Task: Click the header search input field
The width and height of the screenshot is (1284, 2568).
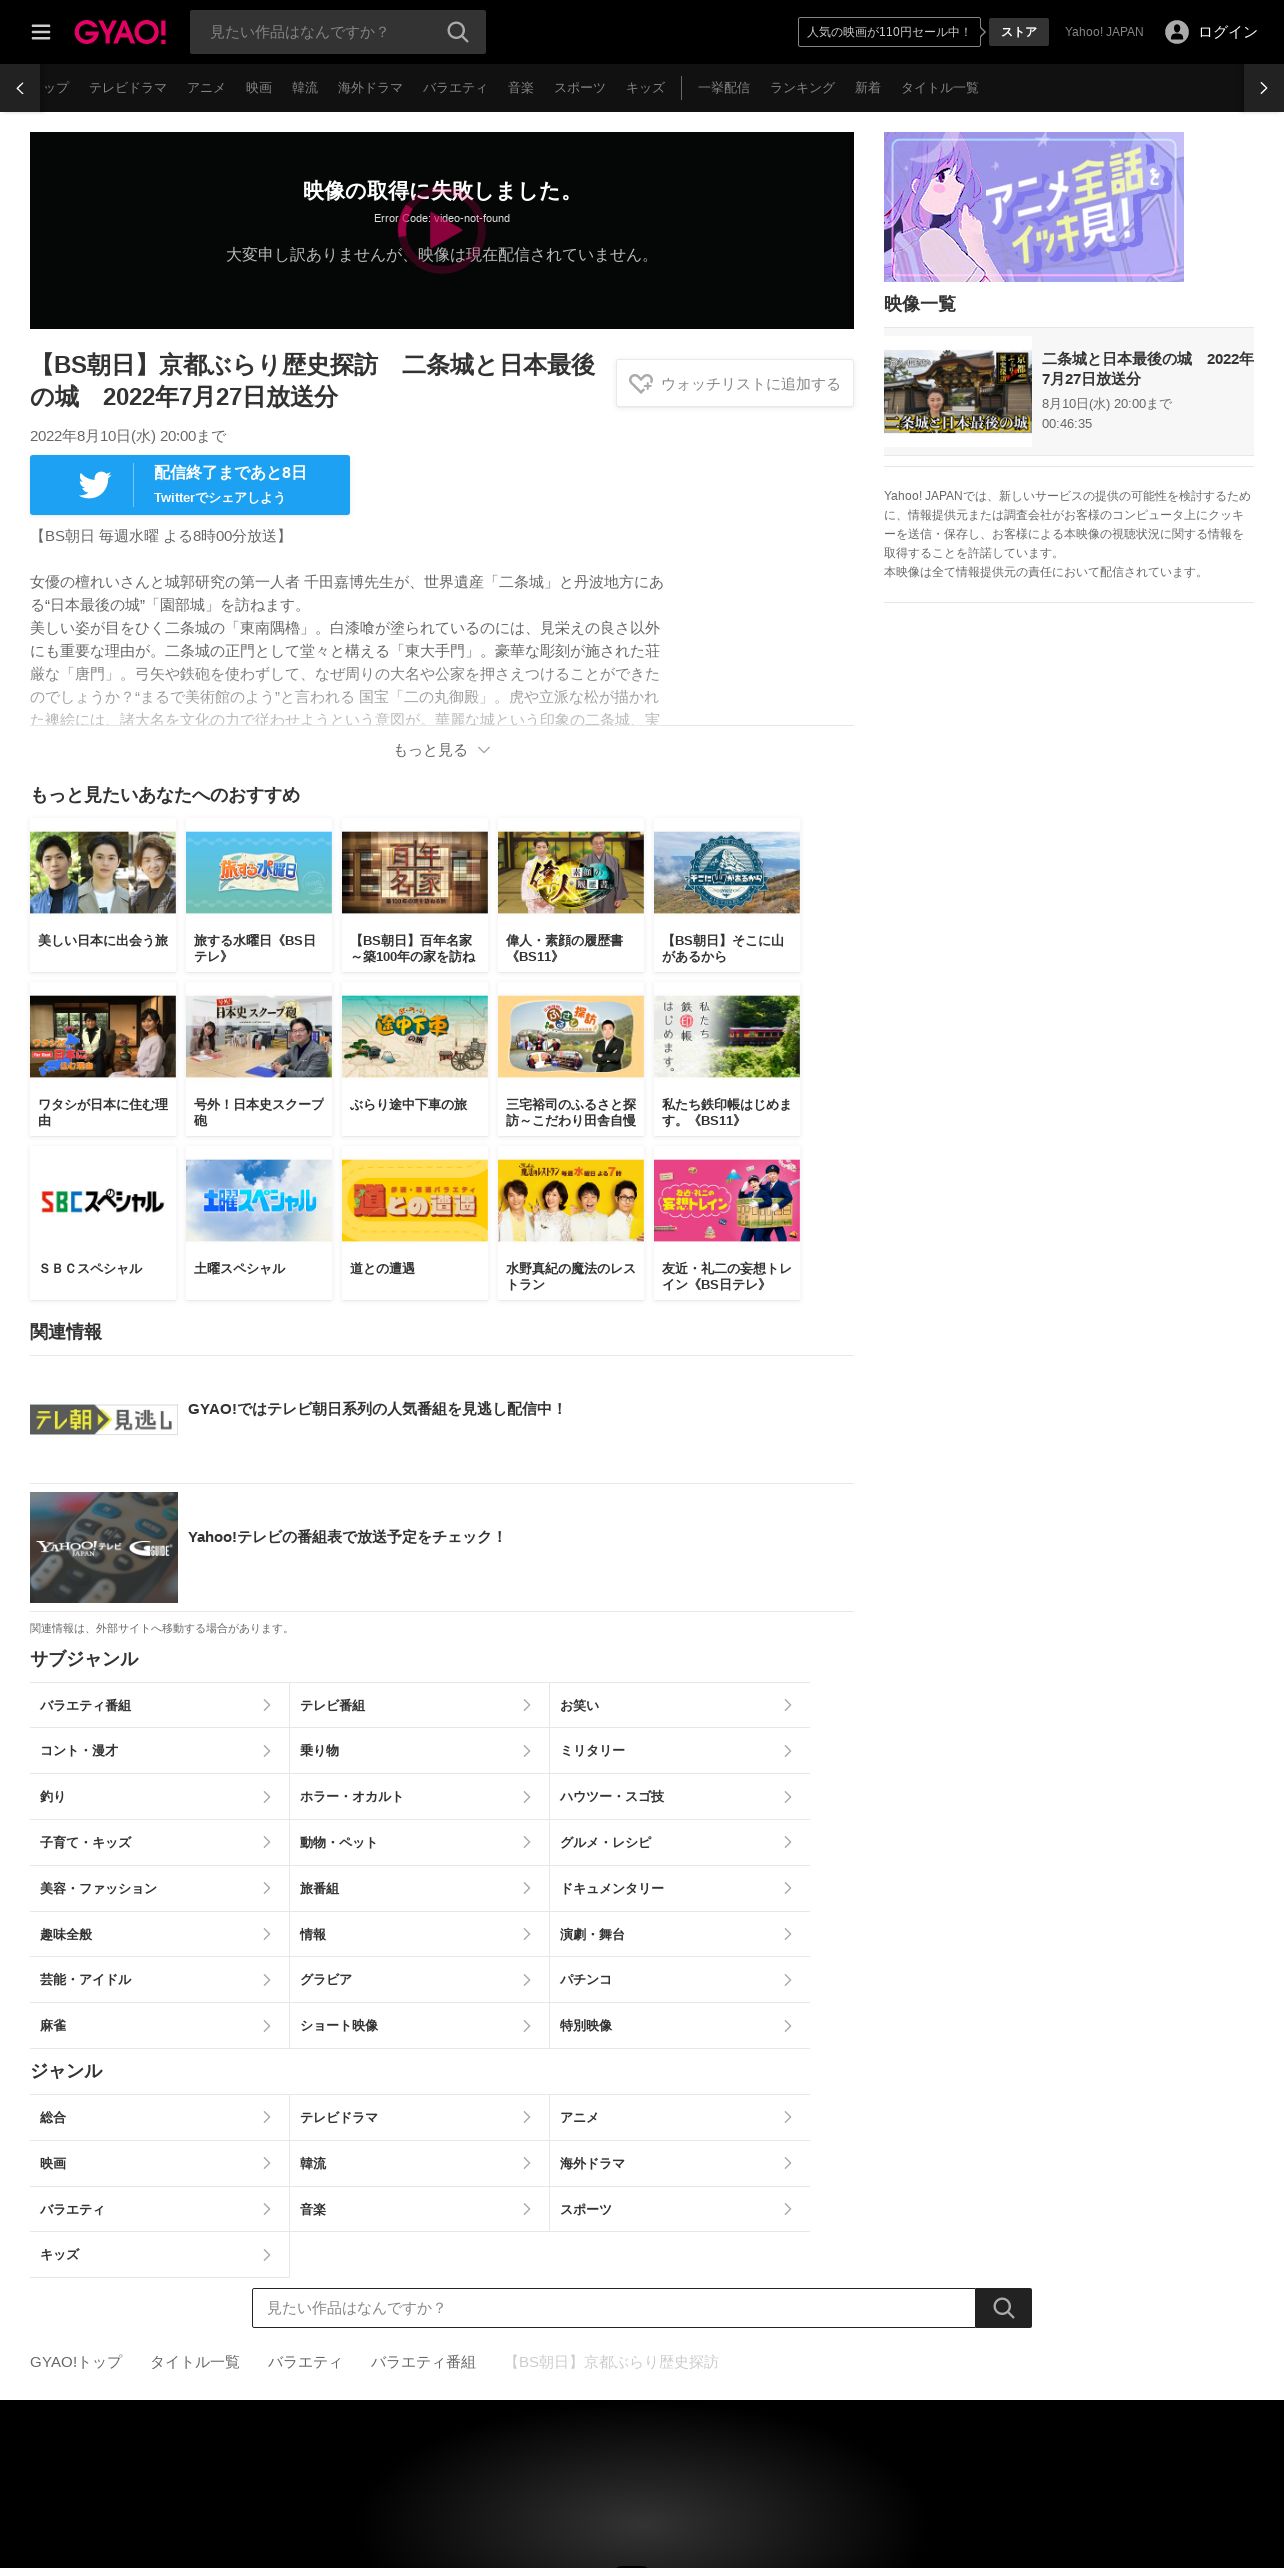Action: 320,32
